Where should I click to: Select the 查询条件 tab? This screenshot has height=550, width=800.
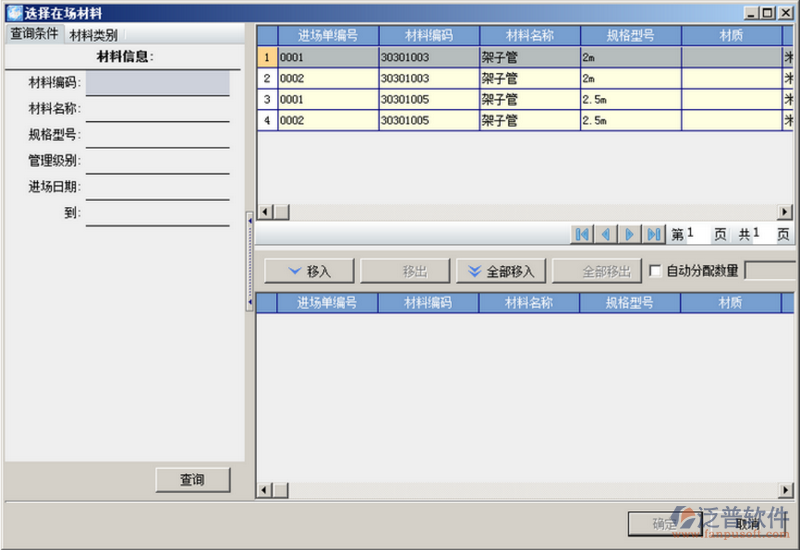coord(34,34)
